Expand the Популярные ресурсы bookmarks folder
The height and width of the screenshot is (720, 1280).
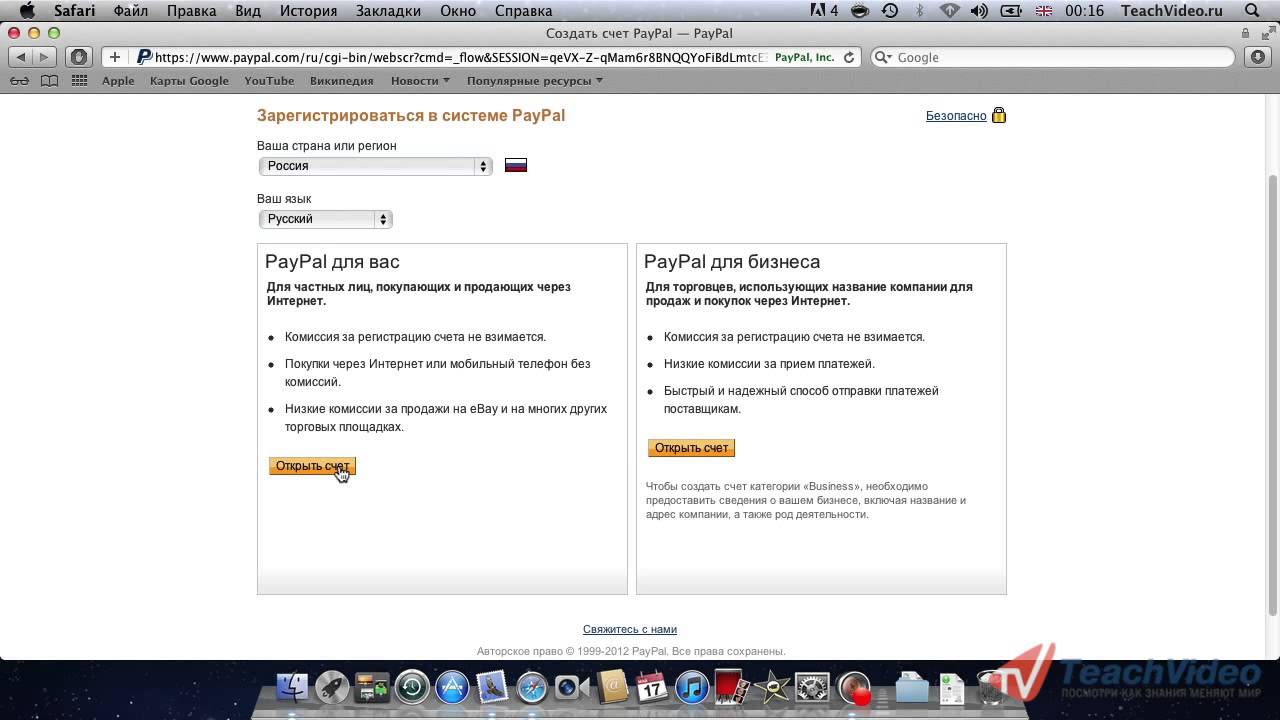(x=535, y=81)
